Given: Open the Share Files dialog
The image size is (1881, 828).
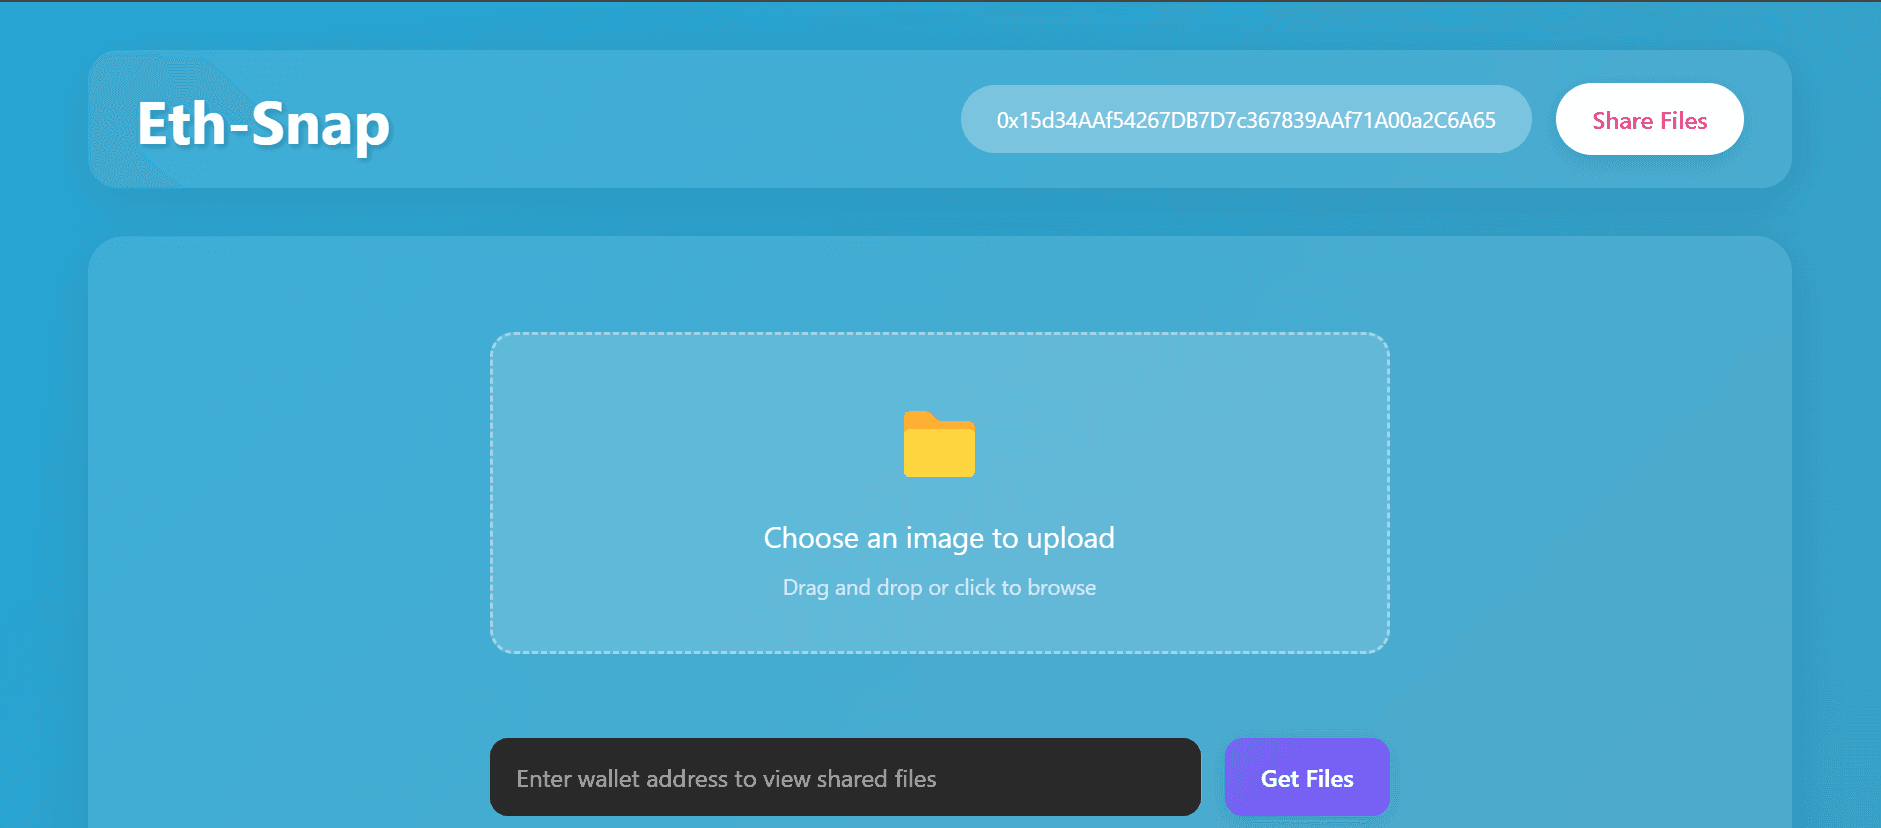Looking at the screenshot, I should click(x=1649, y=120).
